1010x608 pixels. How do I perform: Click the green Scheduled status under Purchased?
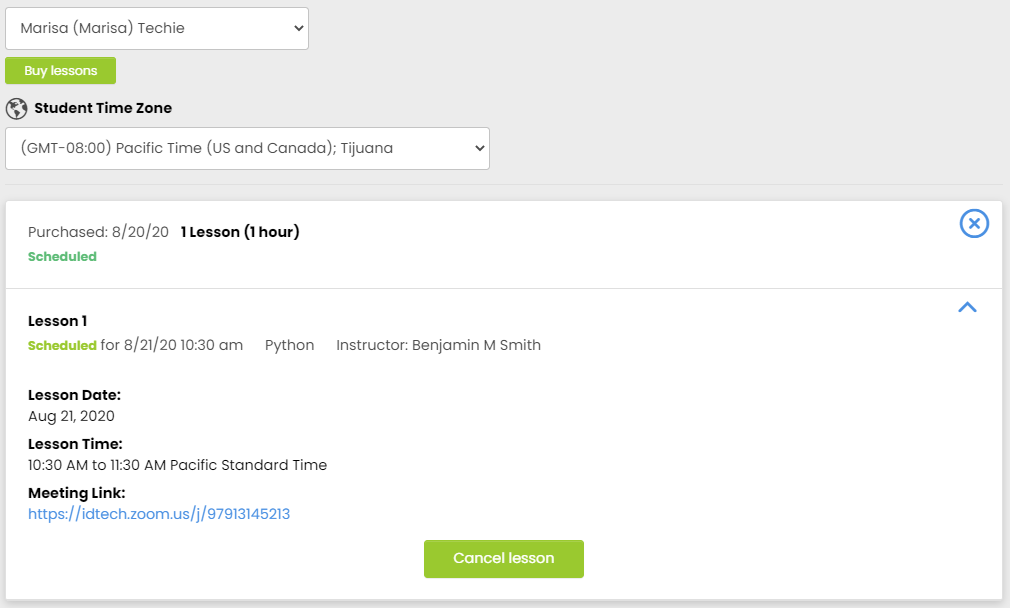pos(62,256)
